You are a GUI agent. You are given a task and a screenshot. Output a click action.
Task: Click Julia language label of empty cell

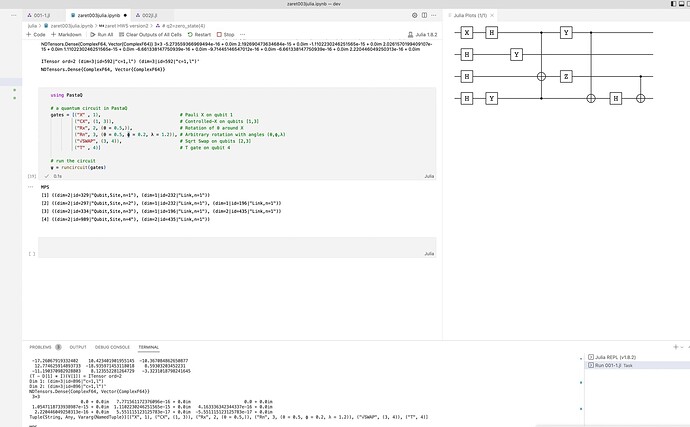(429, 254)
